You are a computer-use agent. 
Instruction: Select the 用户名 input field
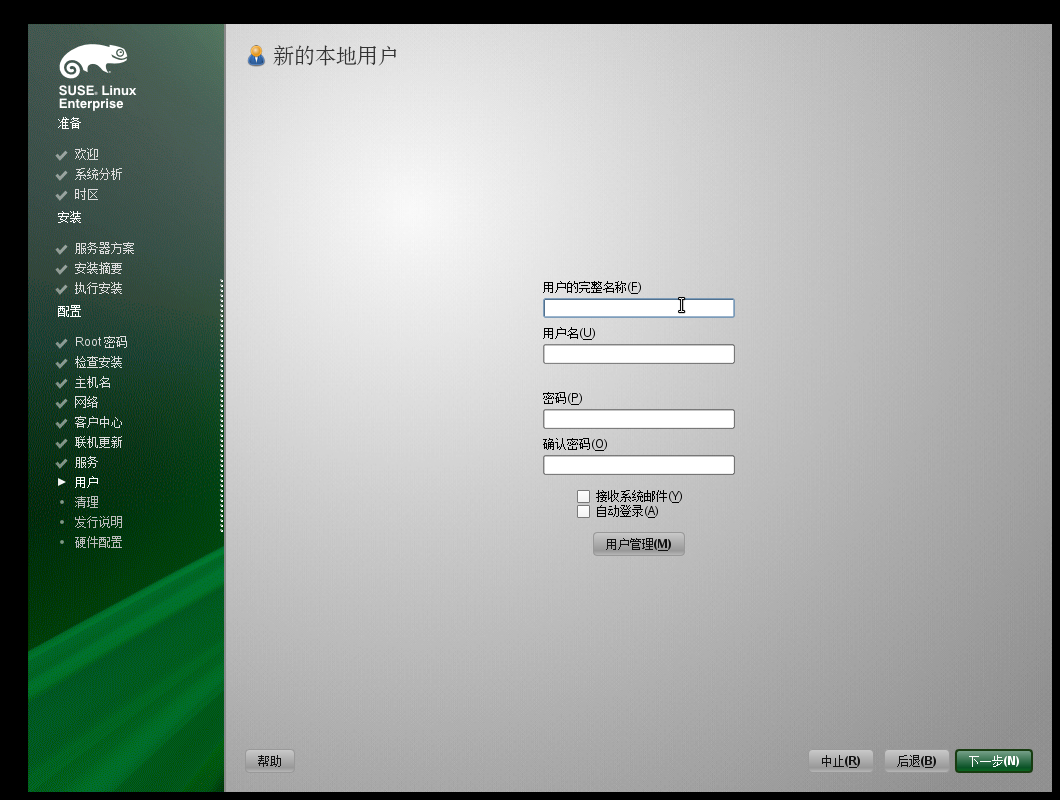click(x=638, y=353)
